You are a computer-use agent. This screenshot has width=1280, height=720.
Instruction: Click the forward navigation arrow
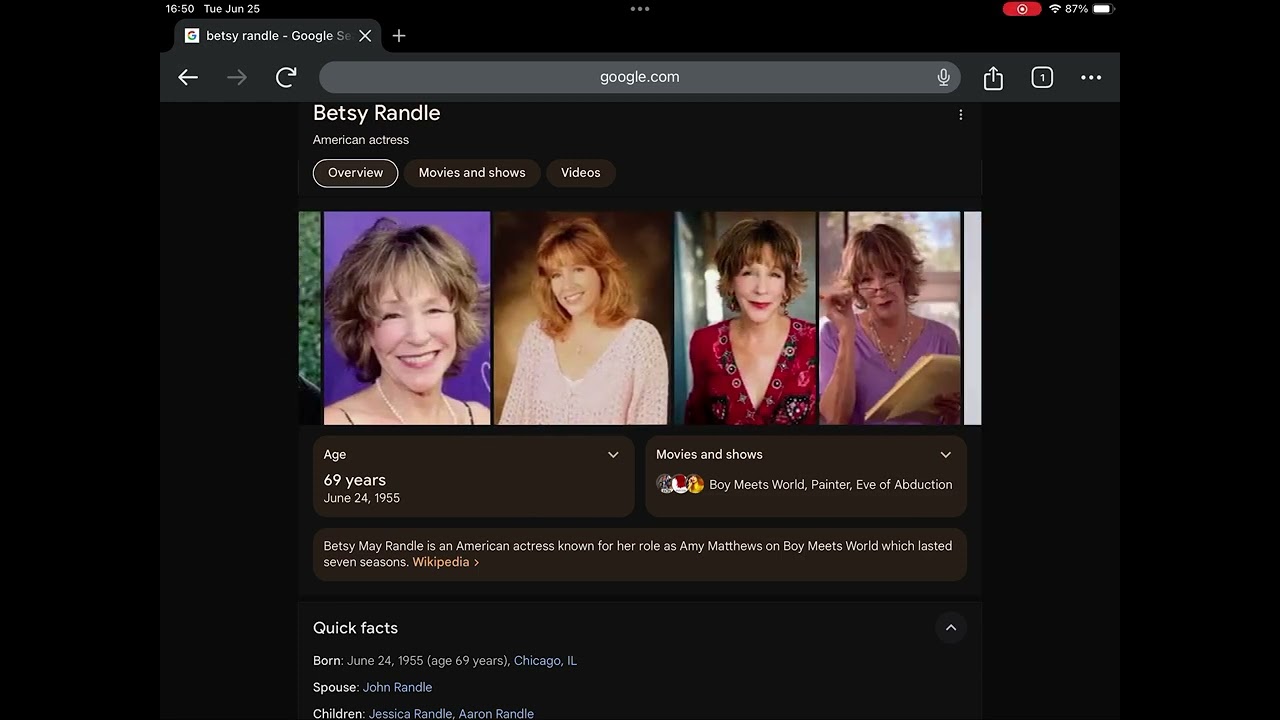(x=237, y=77)
